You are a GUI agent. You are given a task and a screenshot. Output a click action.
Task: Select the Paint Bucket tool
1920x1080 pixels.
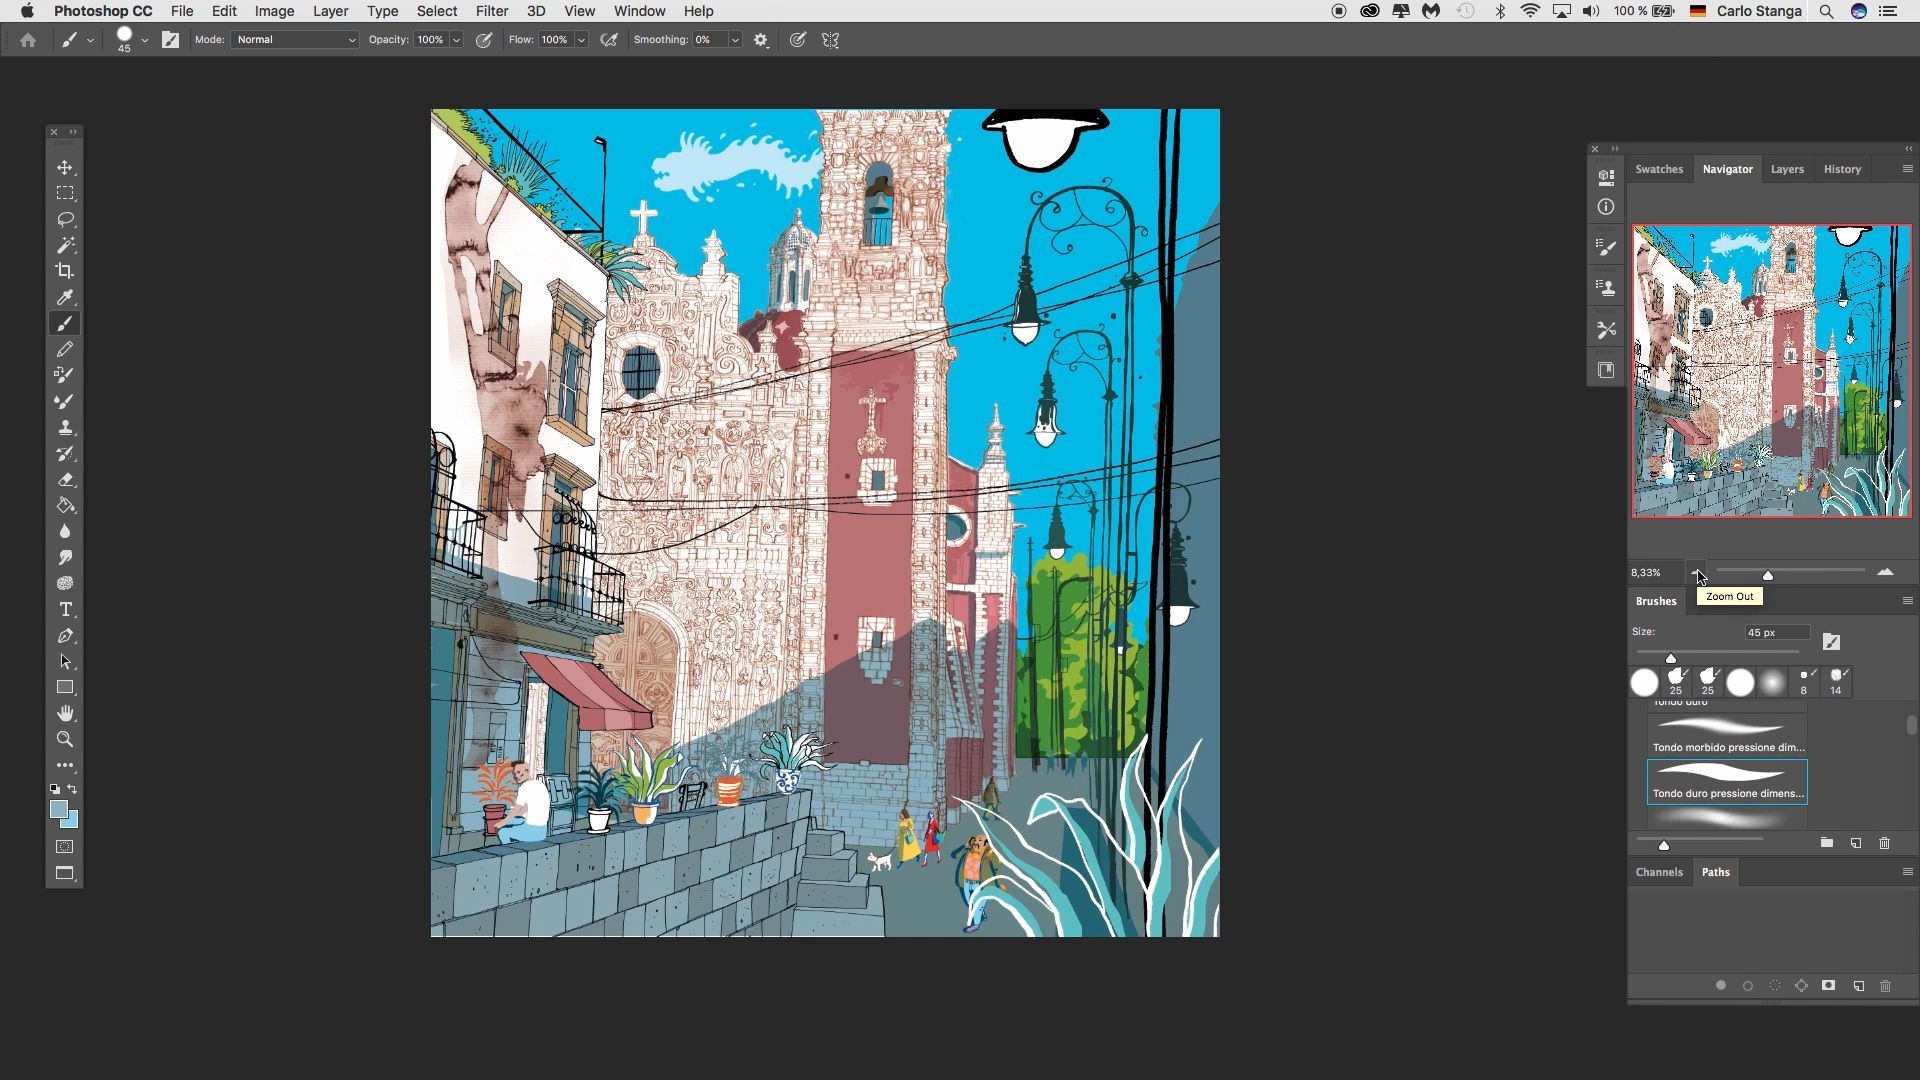point(65,505)
